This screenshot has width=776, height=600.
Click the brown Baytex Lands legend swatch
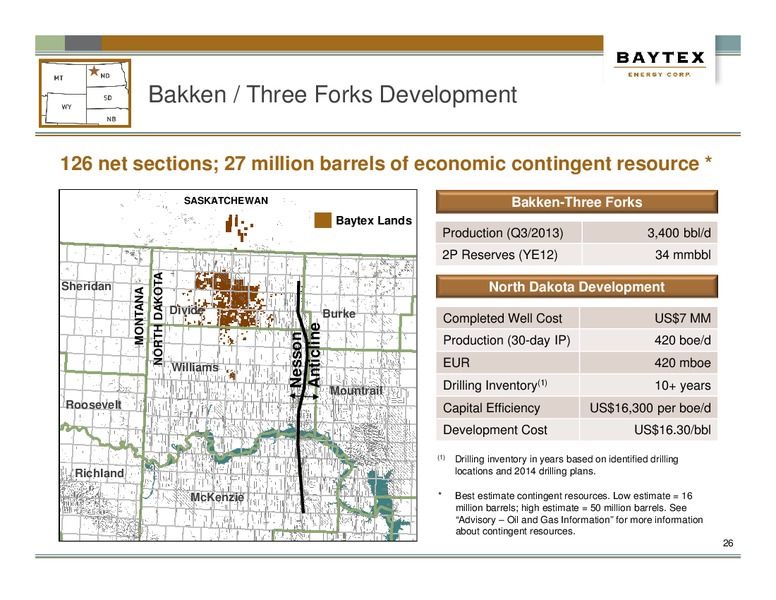323,220
